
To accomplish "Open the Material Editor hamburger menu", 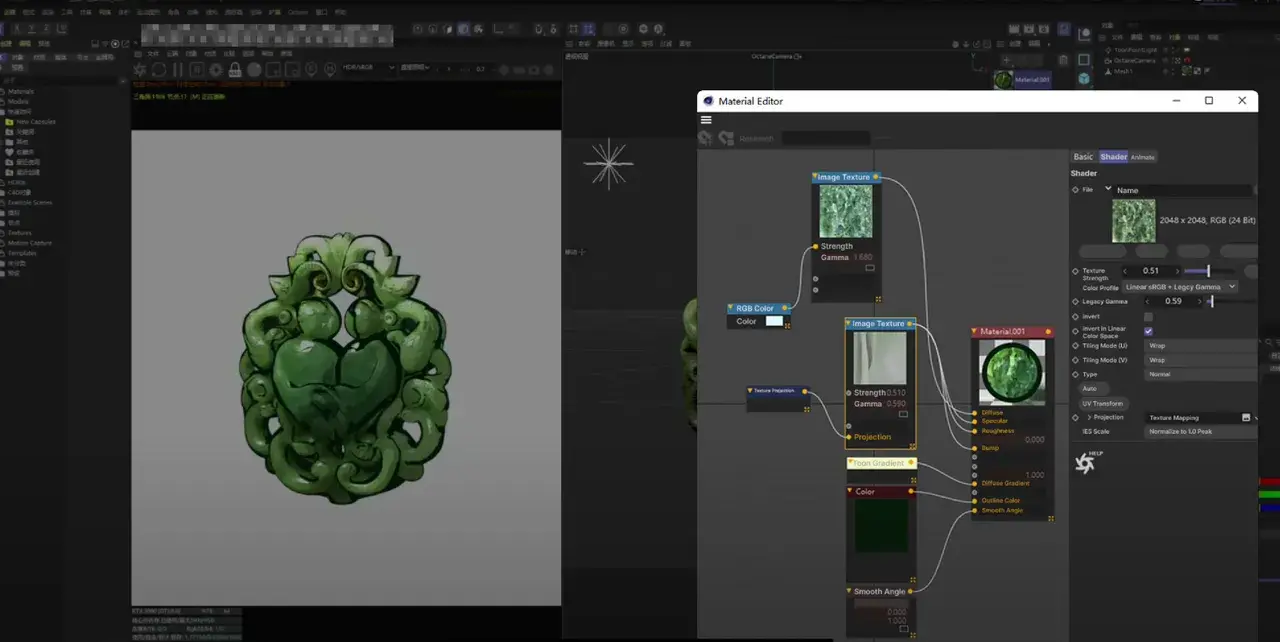I will (x=706, y=118).
